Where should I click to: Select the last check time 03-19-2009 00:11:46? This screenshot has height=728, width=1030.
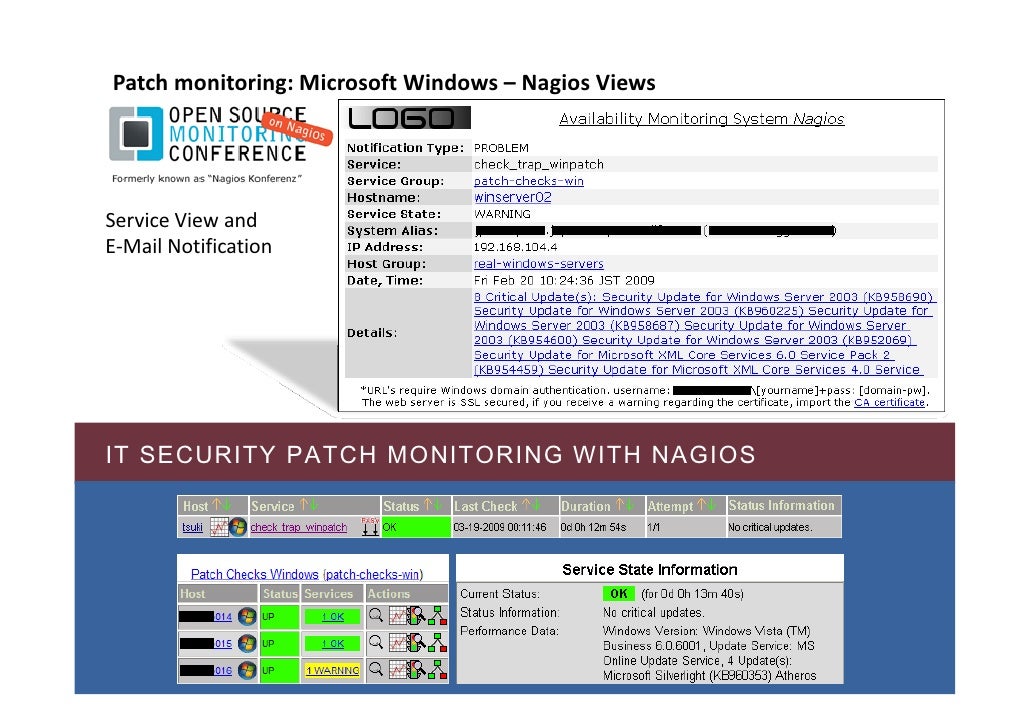click(x=500, y=527)
